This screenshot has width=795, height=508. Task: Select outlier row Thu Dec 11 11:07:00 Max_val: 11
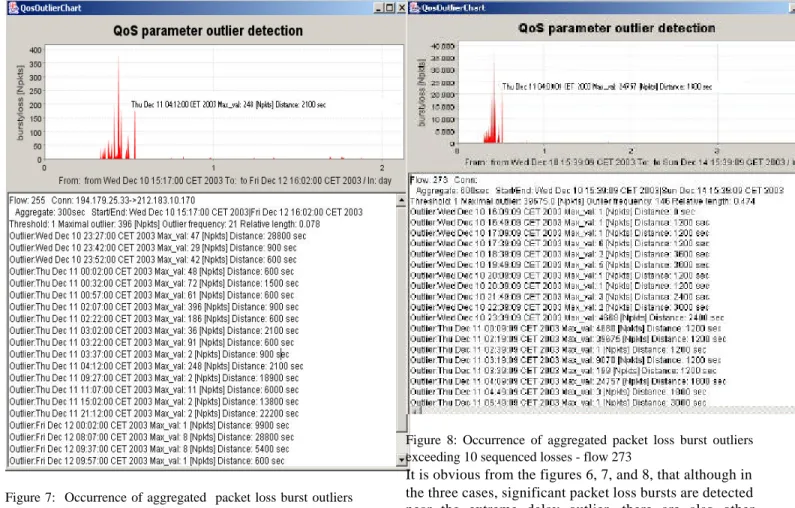click(x=154, y=389)
